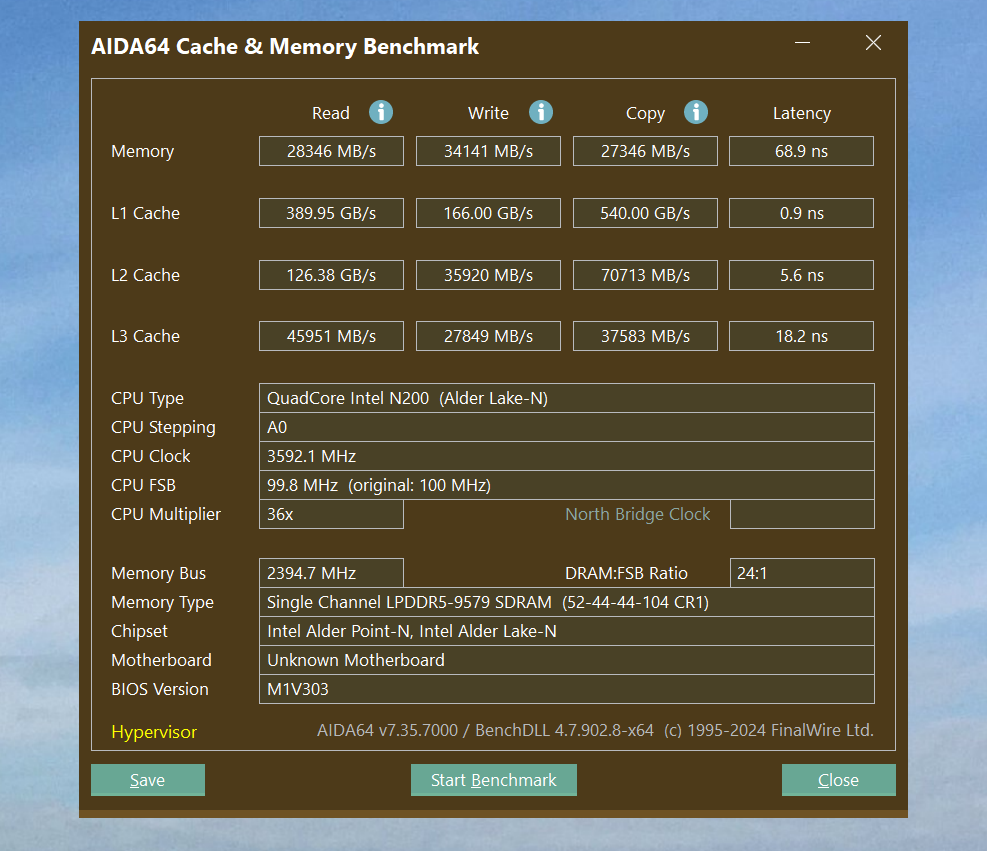Select L1 Cache write 166.00 GB/s
This screenshot has height=851, width=987.
point(488,213)
